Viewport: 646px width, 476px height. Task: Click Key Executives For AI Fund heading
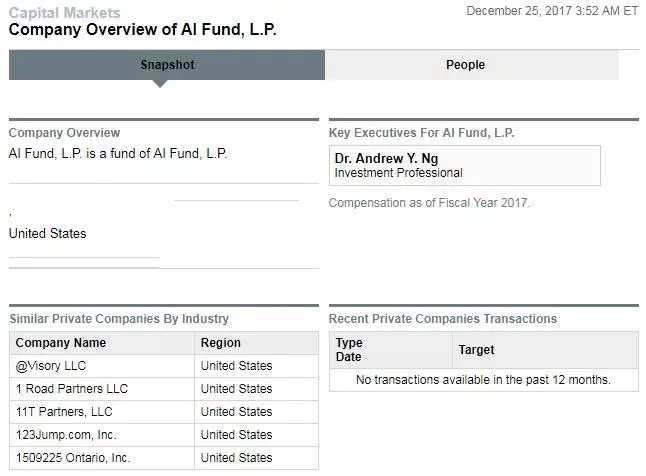[422, 133]
